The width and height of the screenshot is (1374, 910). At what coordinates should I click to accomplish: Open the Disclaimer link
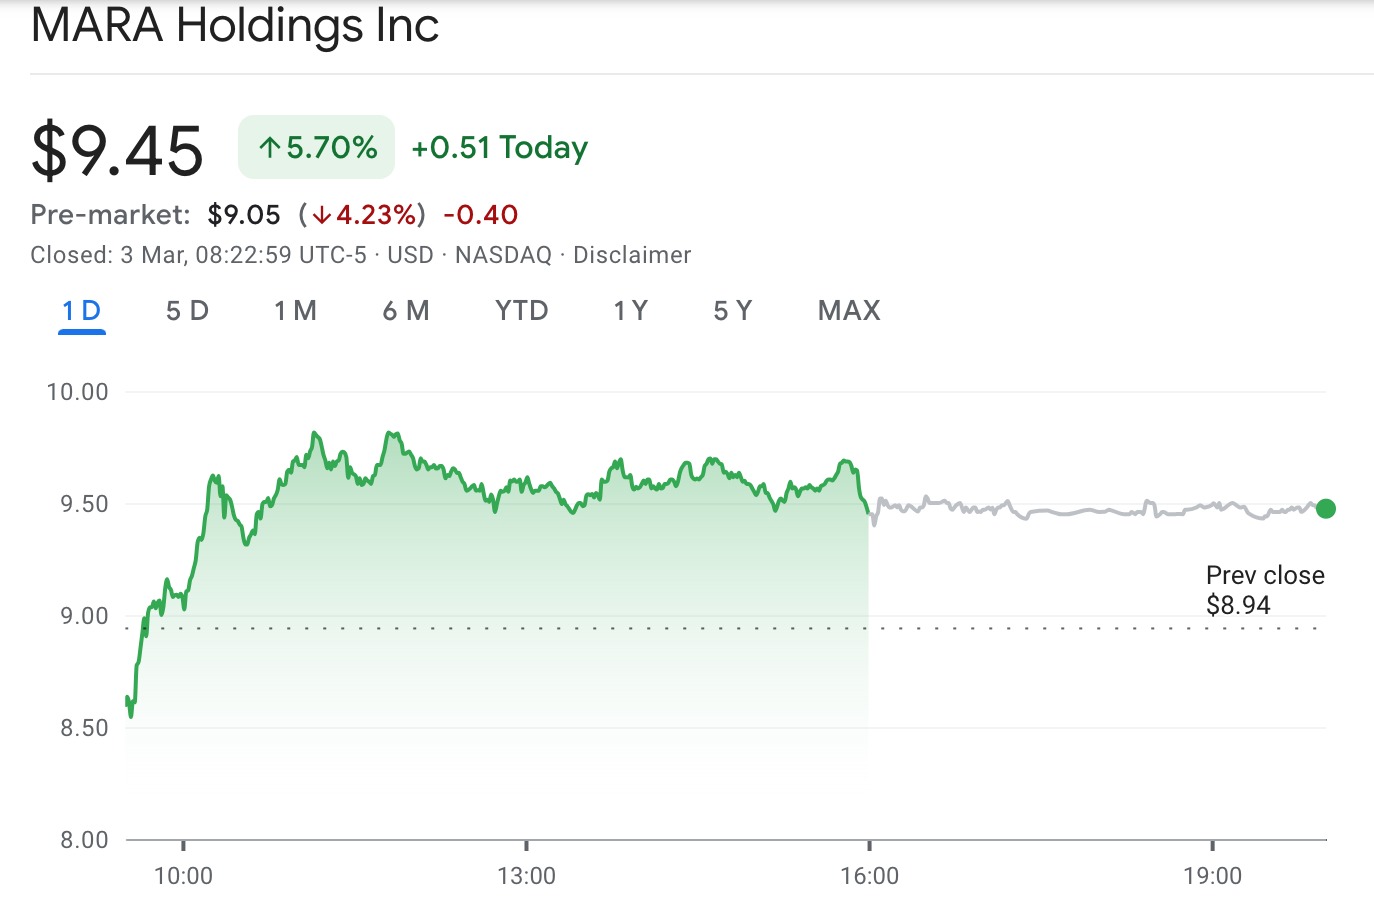point(632,255)
